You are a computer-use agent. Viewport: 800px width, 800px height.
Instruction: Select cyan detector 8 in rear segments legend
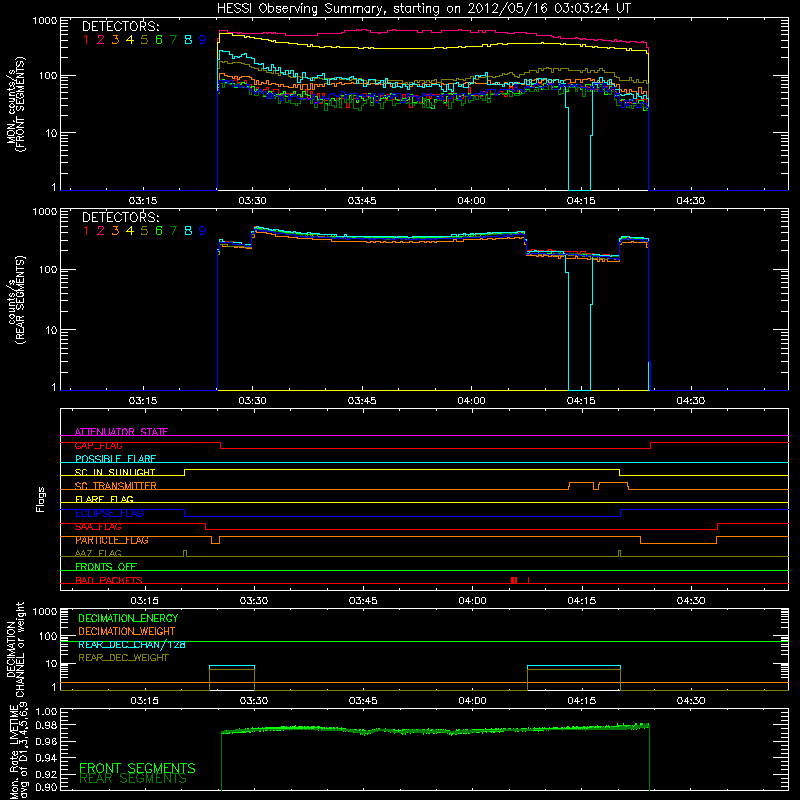point(188,231)
